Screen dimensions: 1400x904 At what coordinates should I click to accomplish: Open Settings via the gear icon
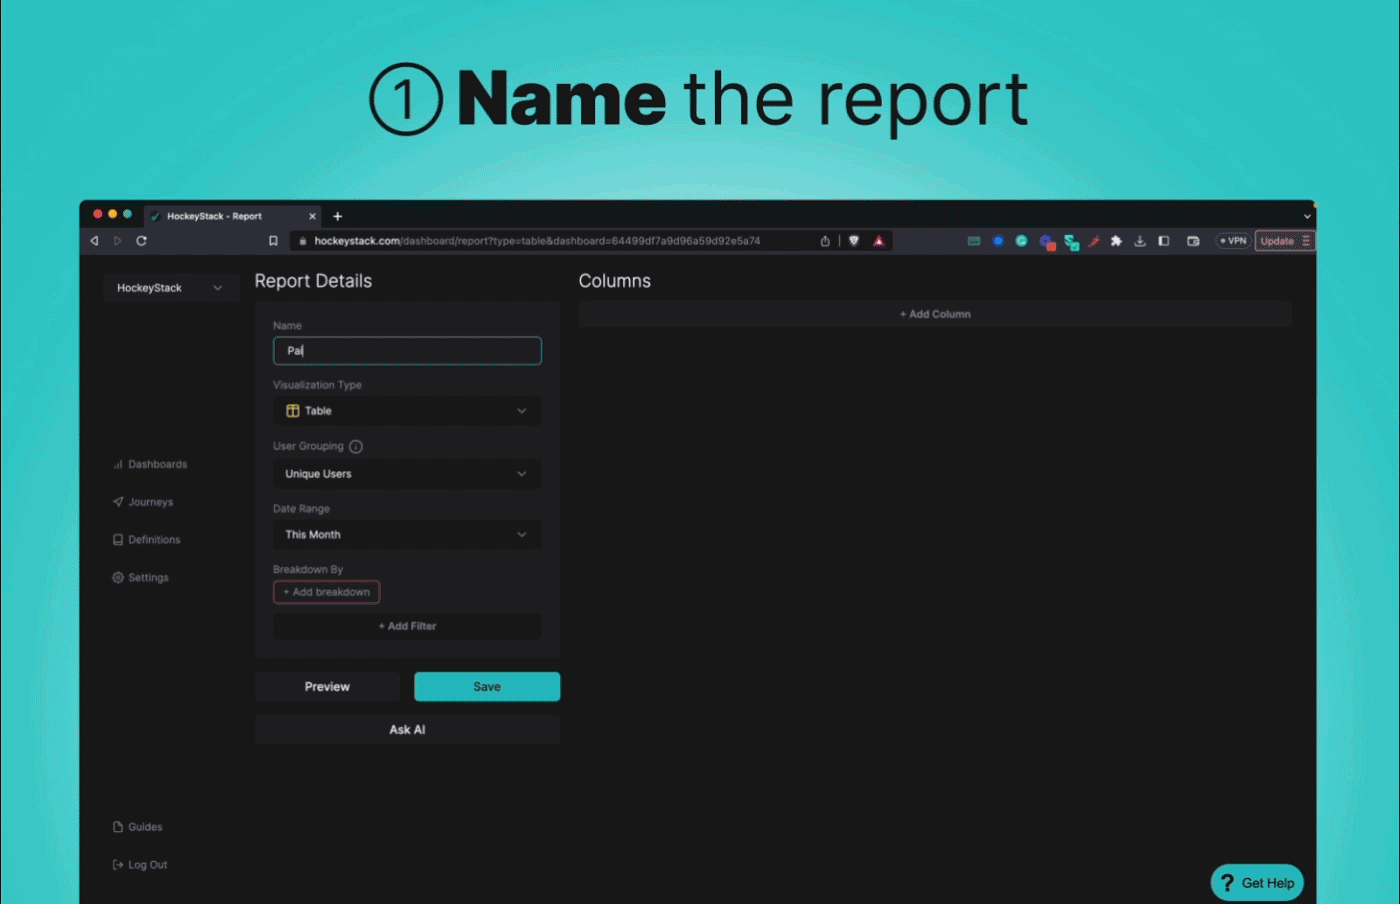point(118,578)
